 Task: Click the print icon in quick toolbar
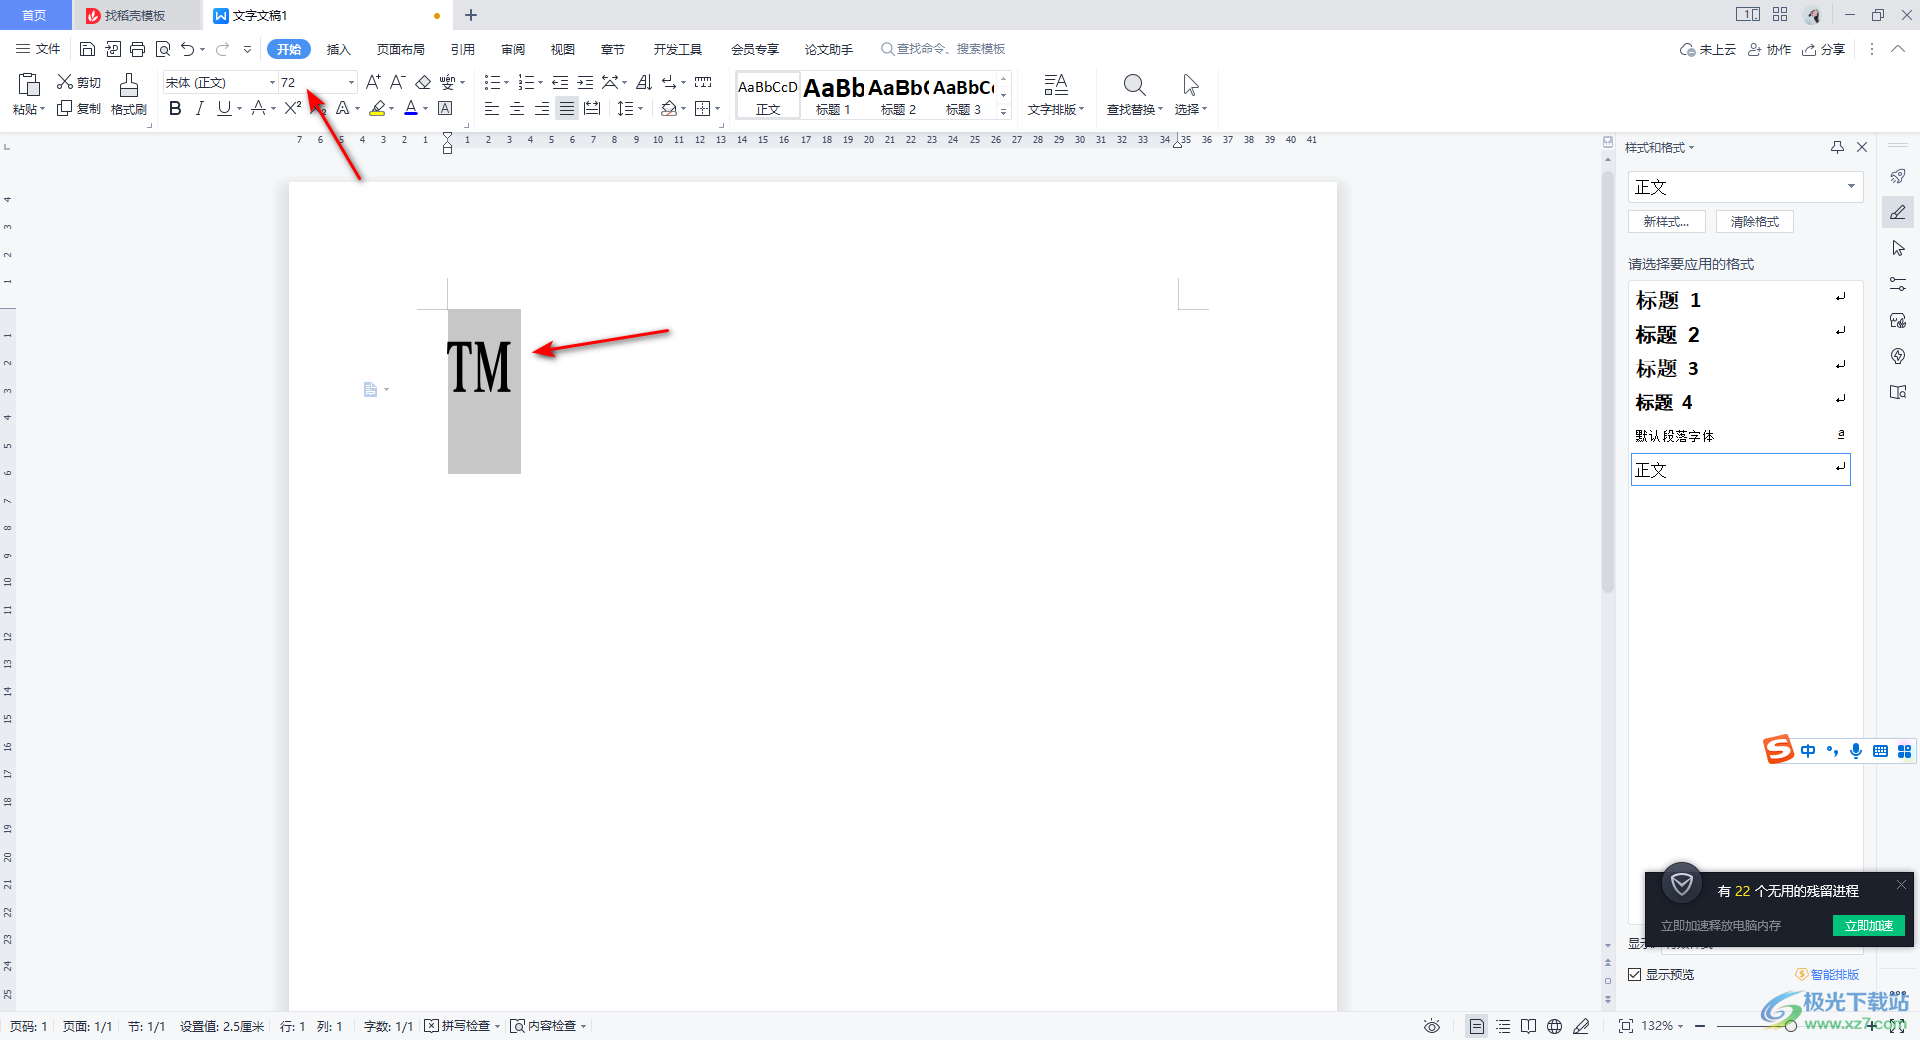[x=137, y=49]
